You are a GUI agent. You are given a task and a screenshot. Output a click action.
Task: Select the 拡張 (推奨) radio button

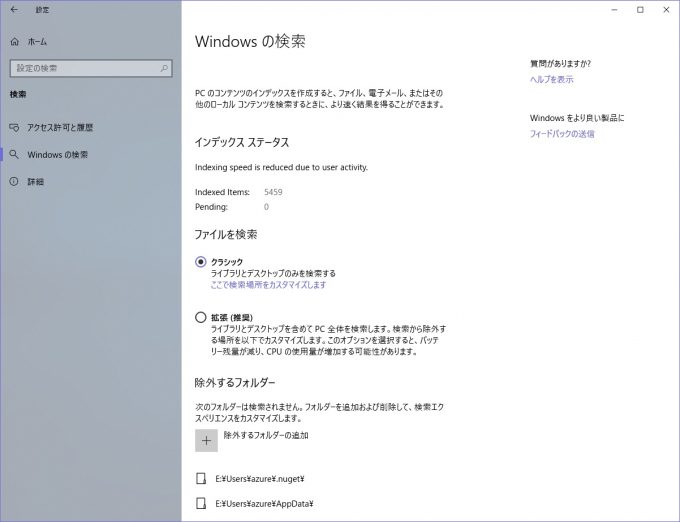click(200, 317)
